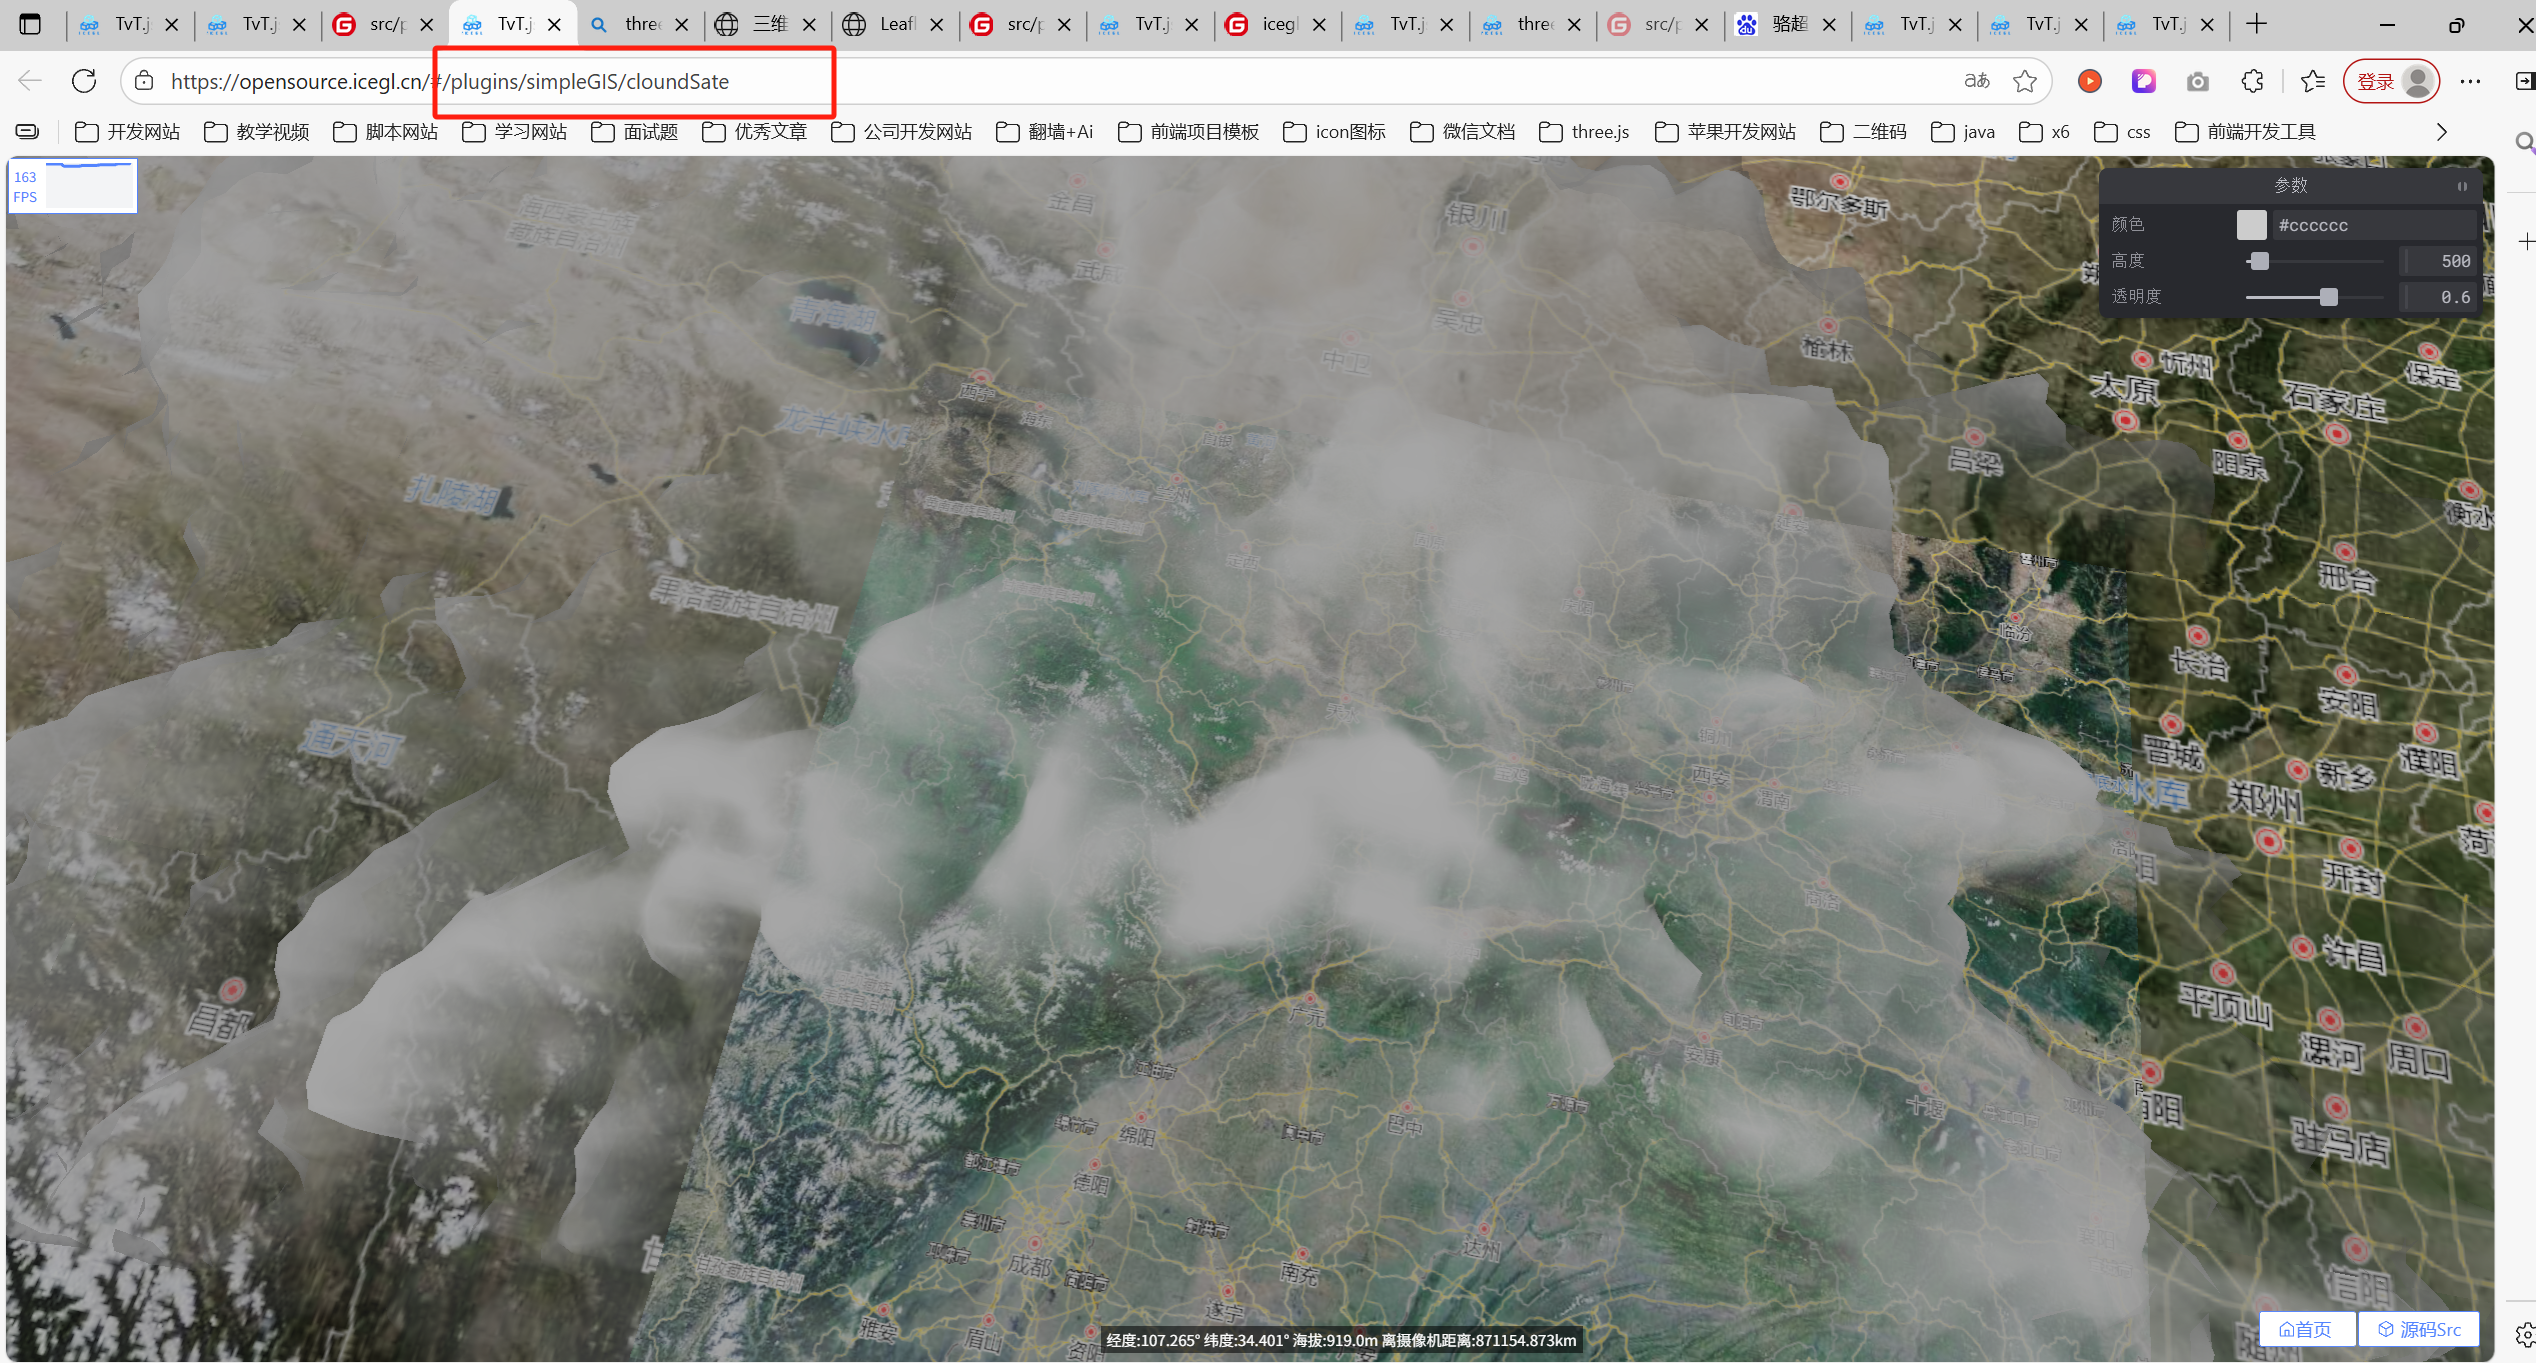Open the 开发网站 bookmarks folder
2536x1363 pixels.
(x=128, y=132)
